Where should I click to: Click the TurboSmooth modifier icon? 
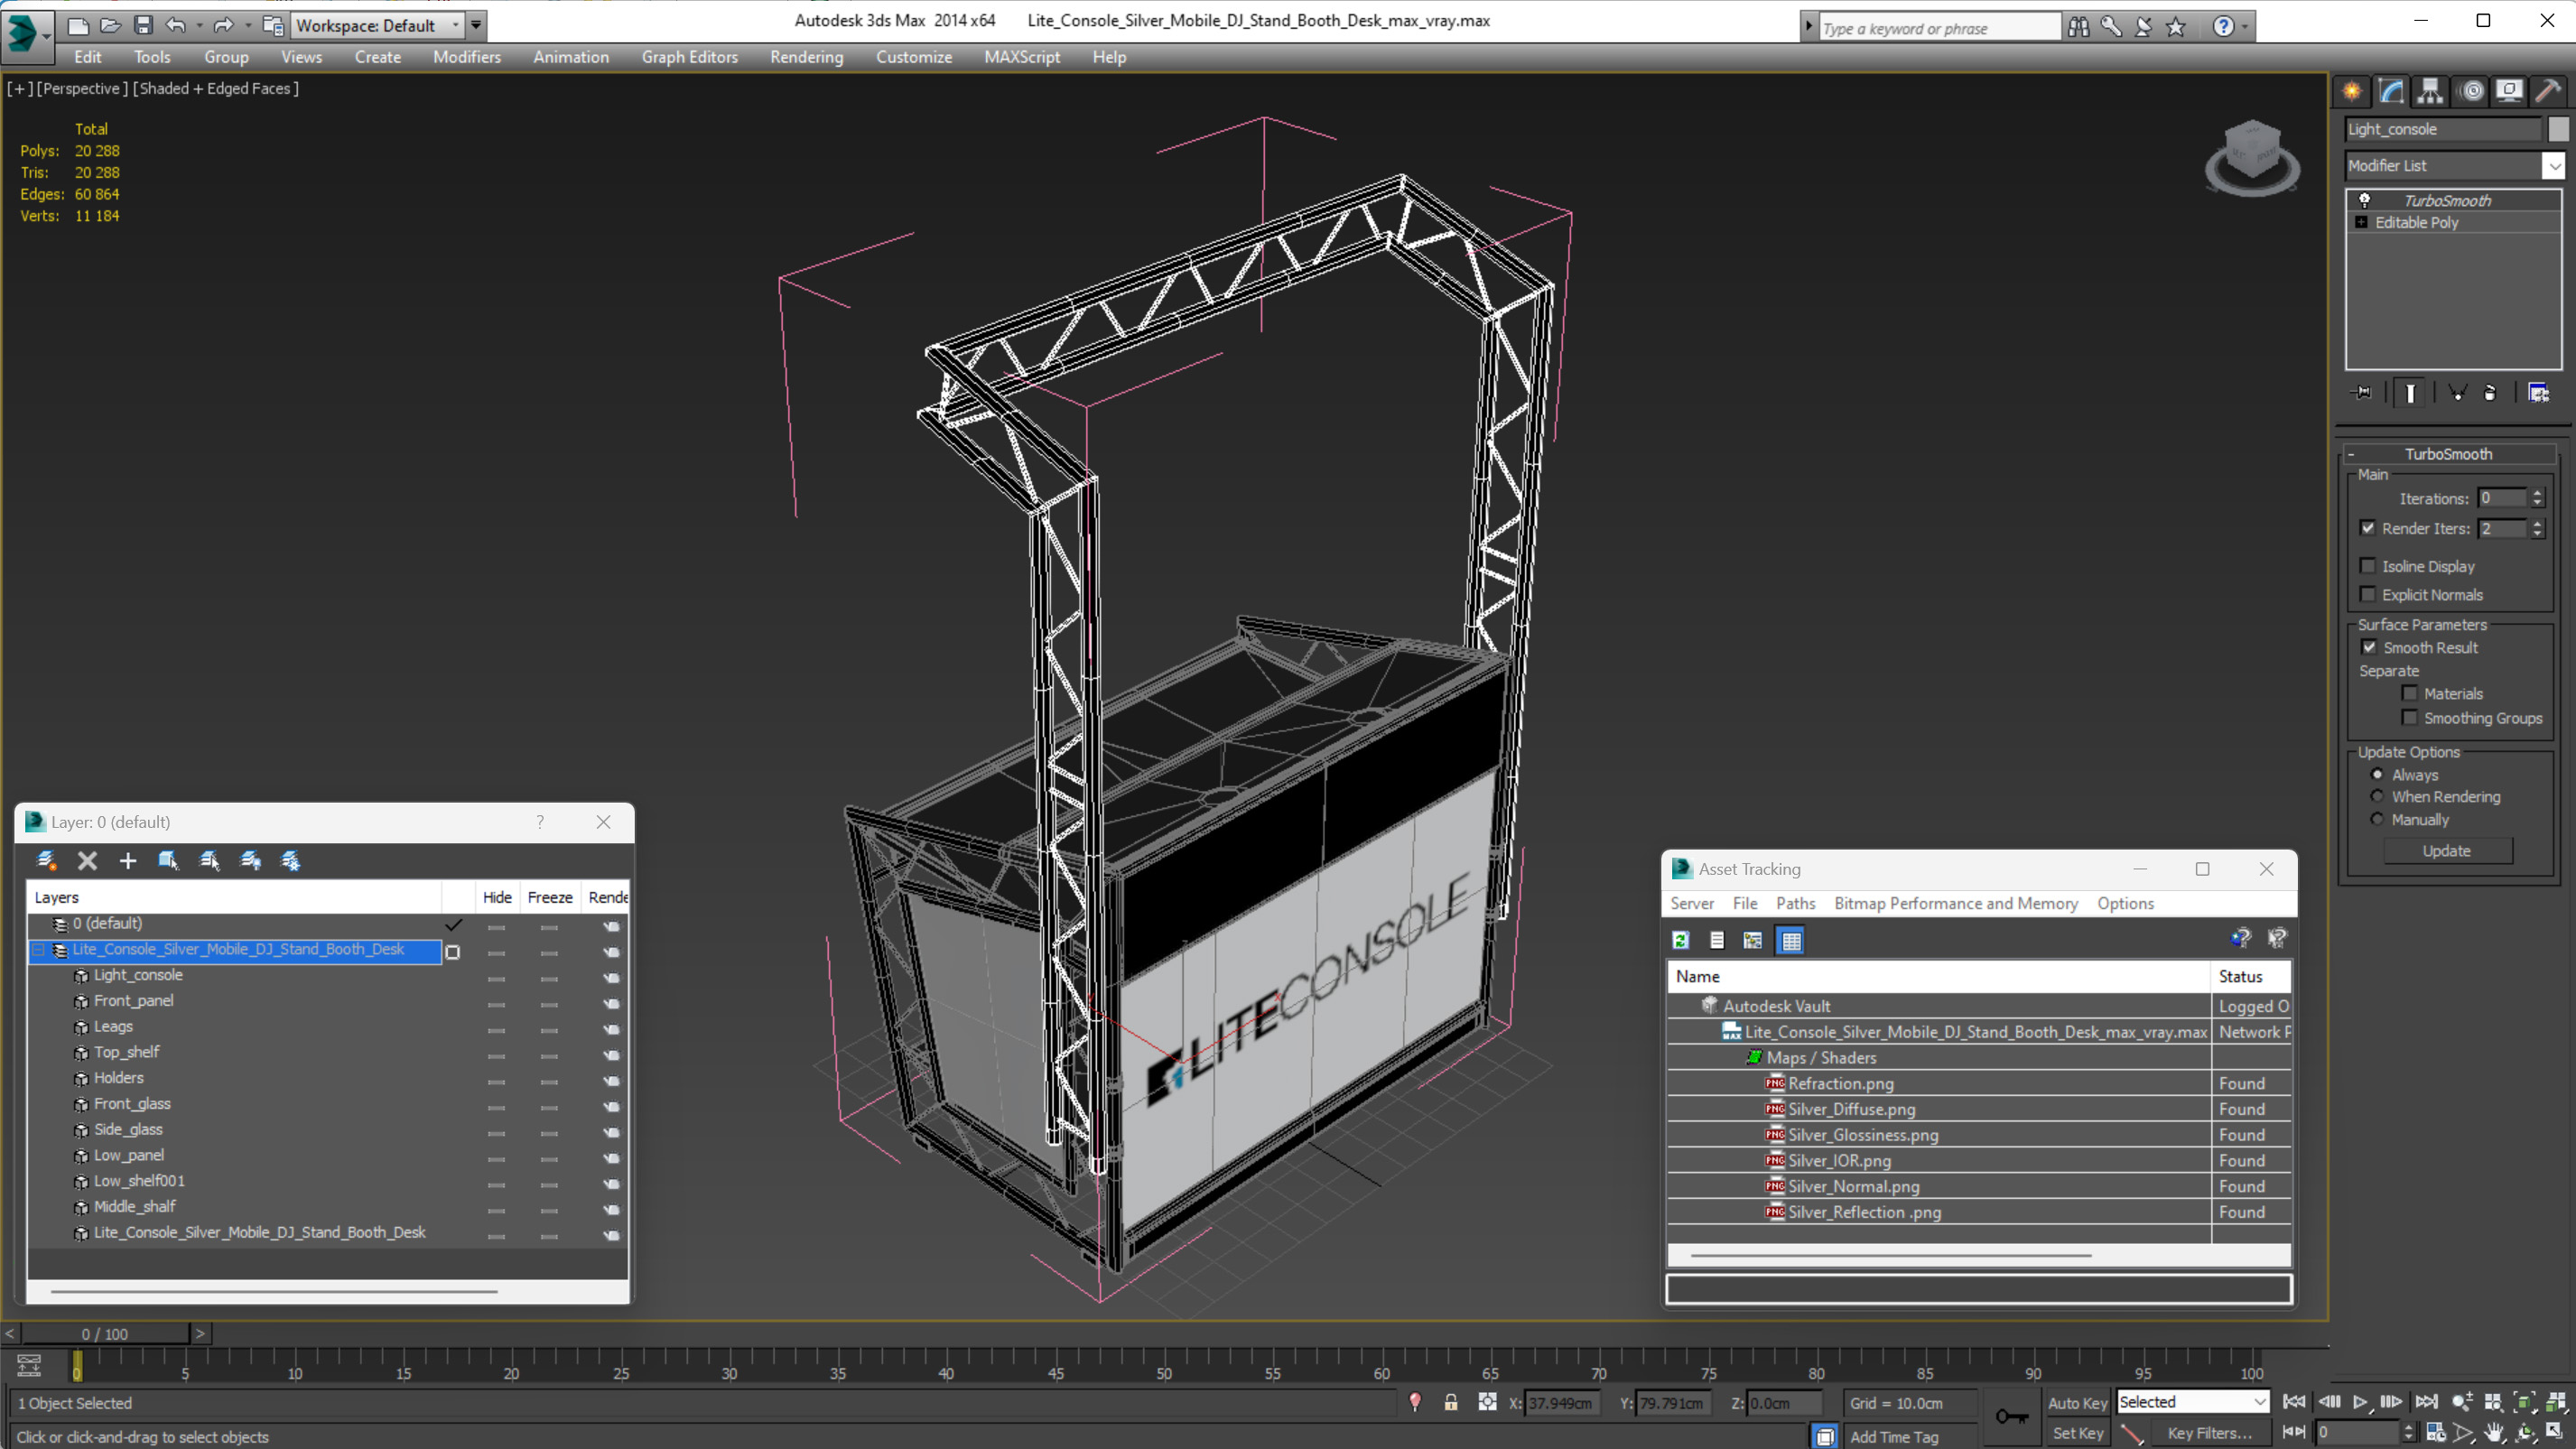click(2366, 198)
